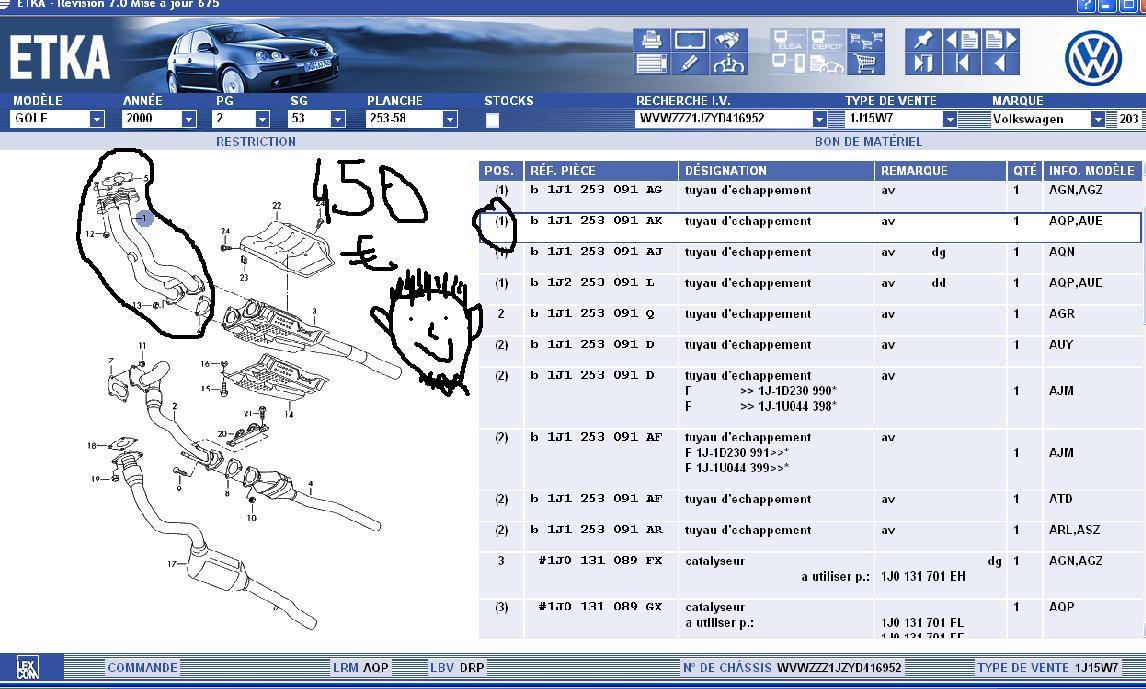The width and height of the screenshot is (1146, 689).
Task: Open the RESTRICTION tab
Action: 256,141
